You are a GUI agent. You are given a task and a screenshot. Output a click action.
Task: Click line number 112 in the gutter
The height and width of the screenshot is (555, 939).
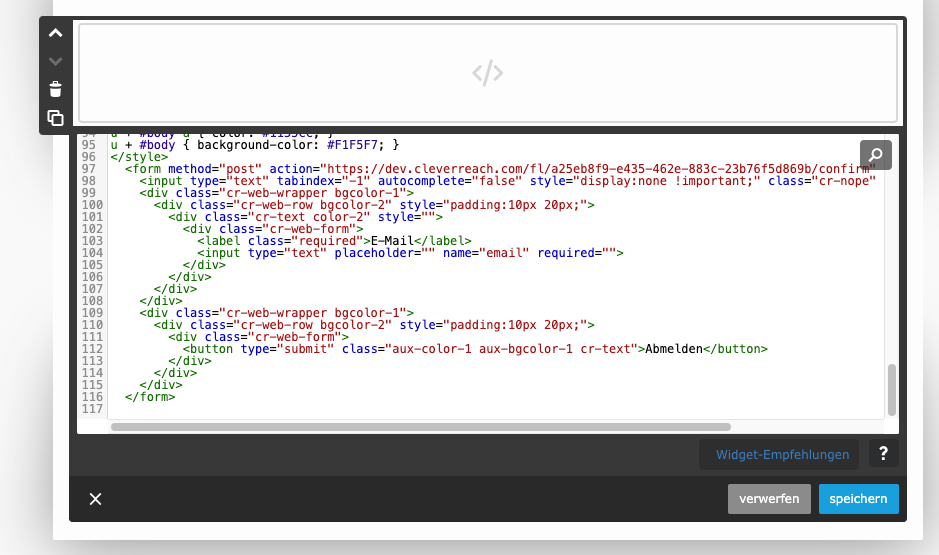coord(92,348)
